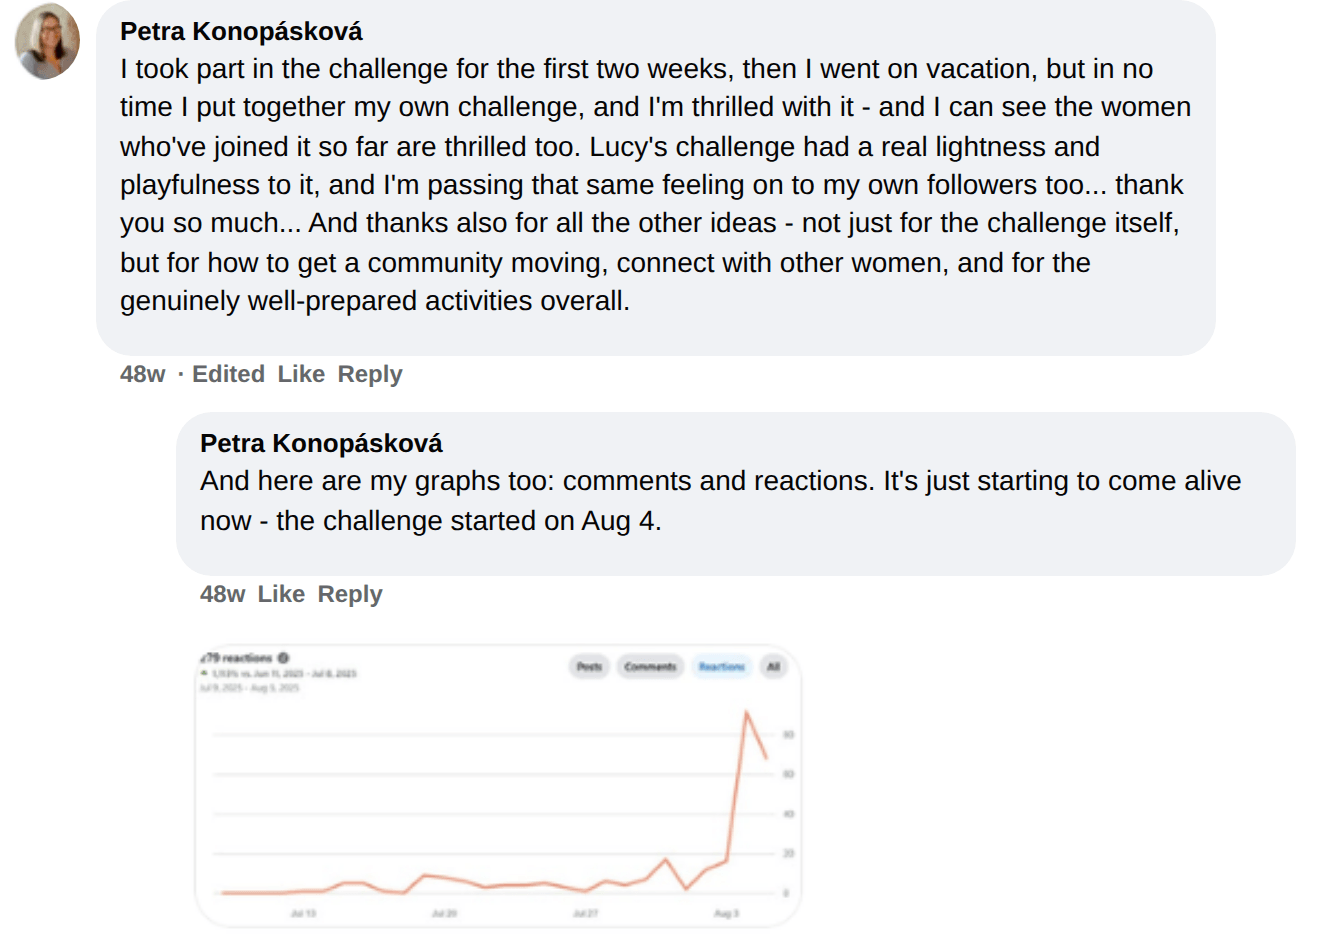Open author name on the graphs reply
This screenshot has width=1320, height=946.
321,443
